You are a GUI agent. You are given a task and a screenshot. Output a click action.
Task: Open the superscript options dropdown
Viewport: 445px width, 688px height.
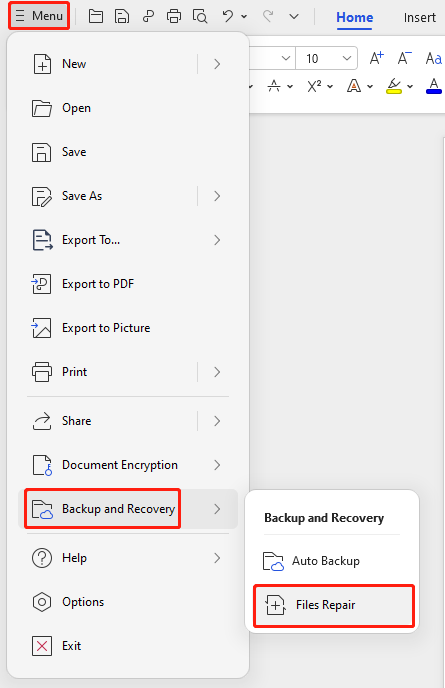(x=330, y=86)
